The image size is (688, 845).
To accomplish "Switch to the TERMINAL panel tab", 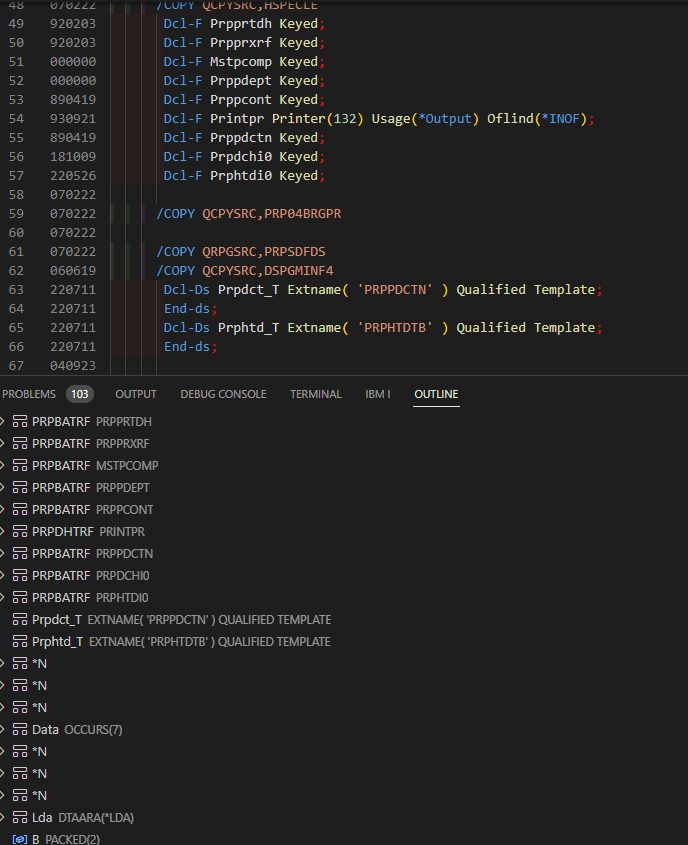I will (316, 394).
